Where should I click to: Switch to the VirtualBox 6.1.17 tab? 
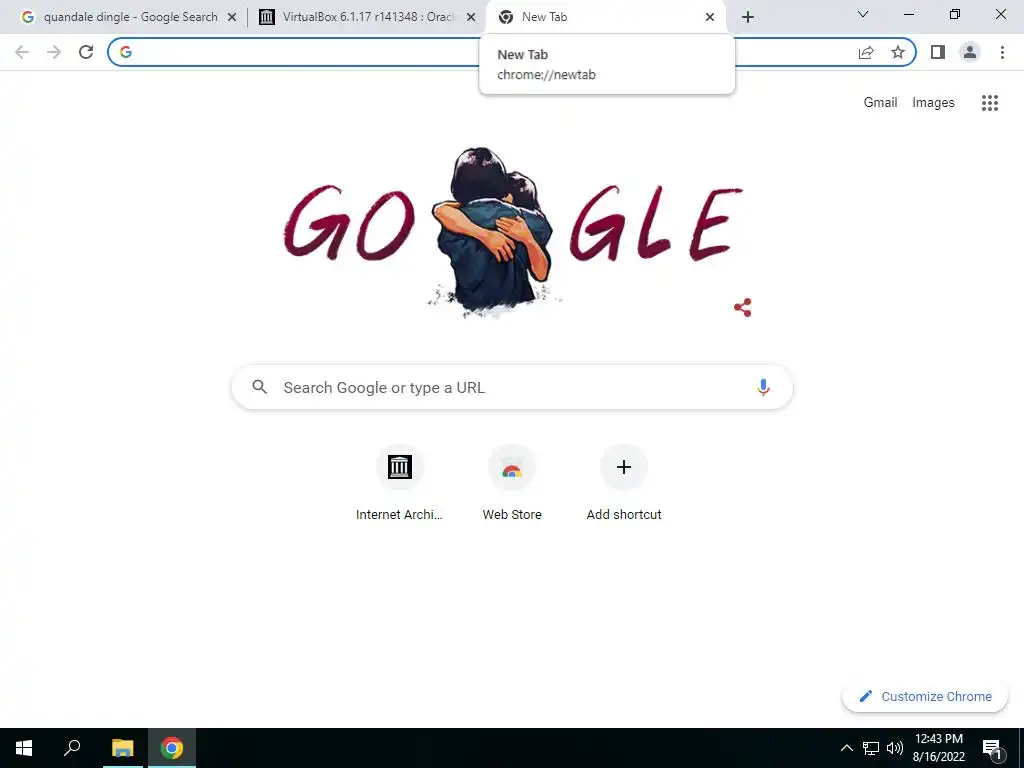[x=368, y=17]
